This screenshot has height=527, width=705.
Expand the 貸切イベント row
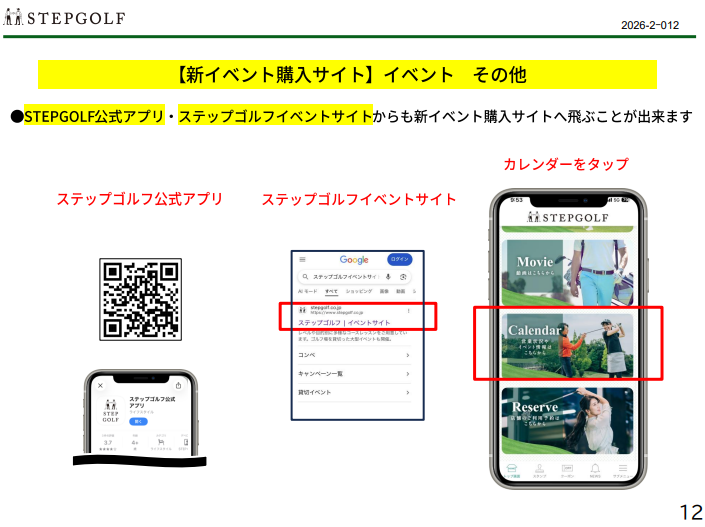click(407, 392)
